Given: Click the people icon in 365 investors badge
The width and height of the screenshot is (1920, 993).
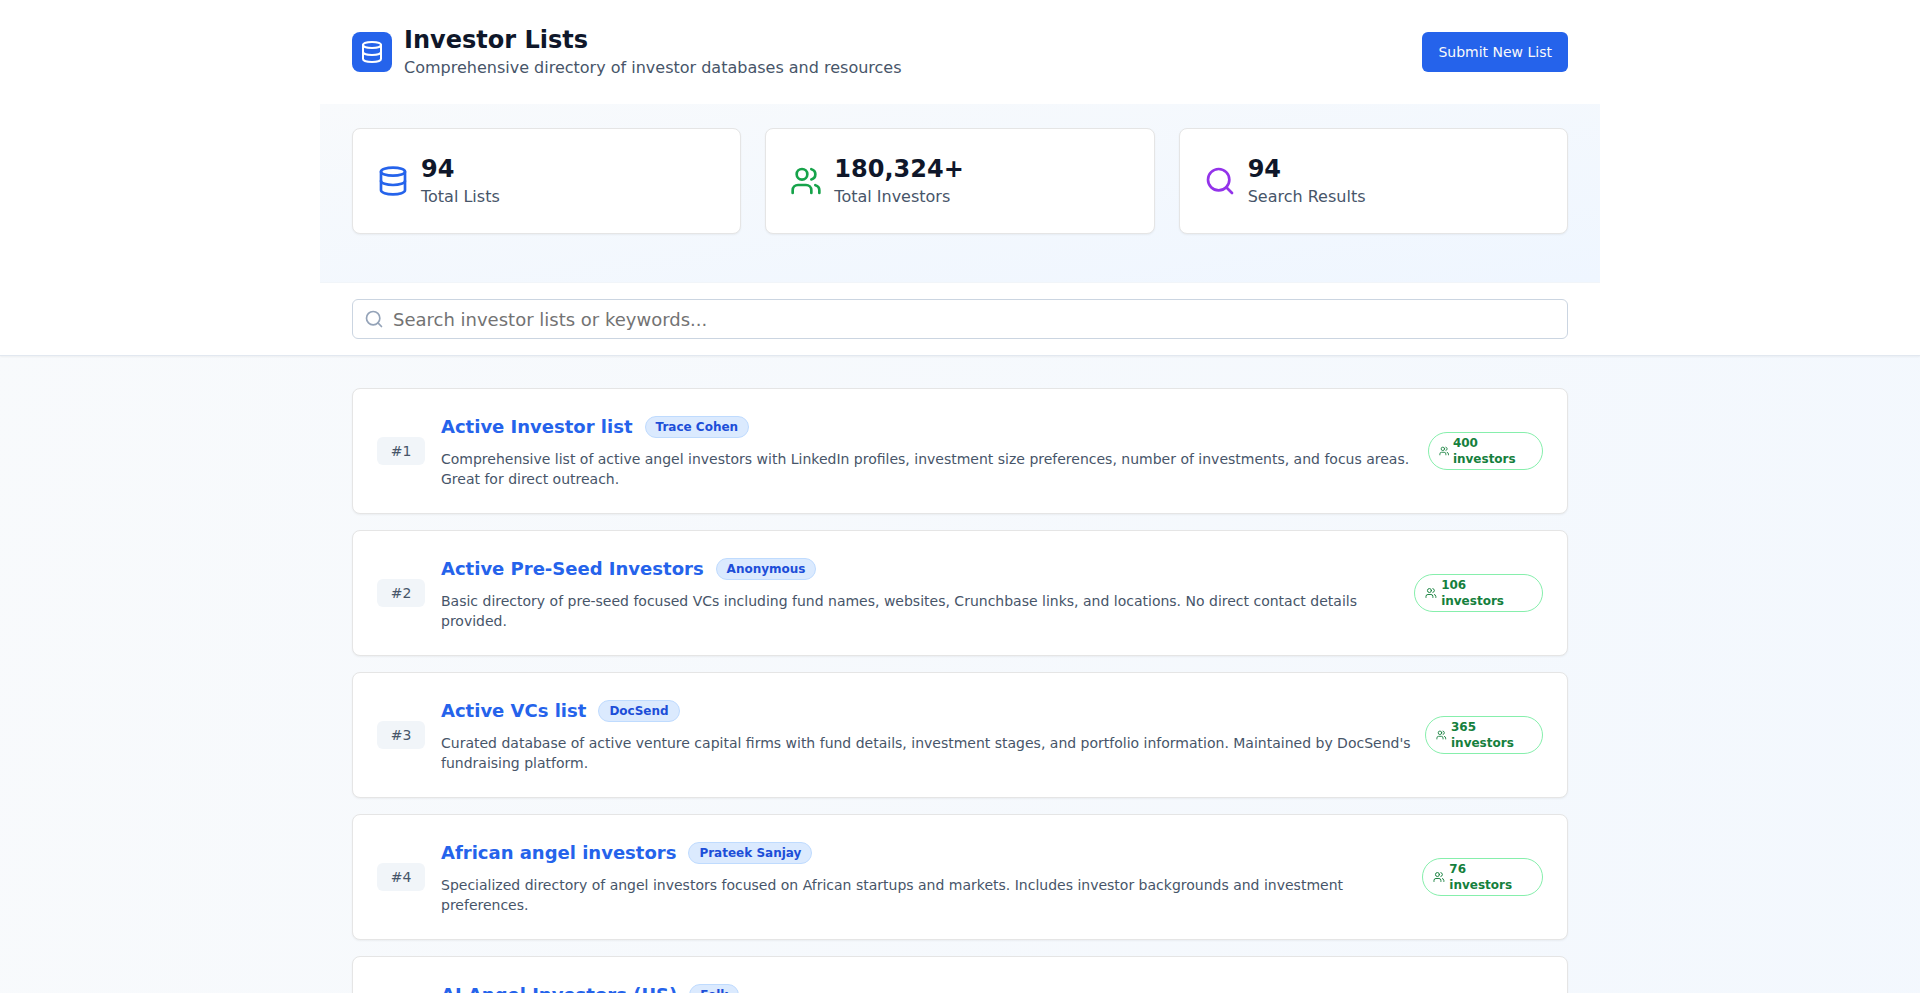Looking at the screenshot, I should point(1441,735).
